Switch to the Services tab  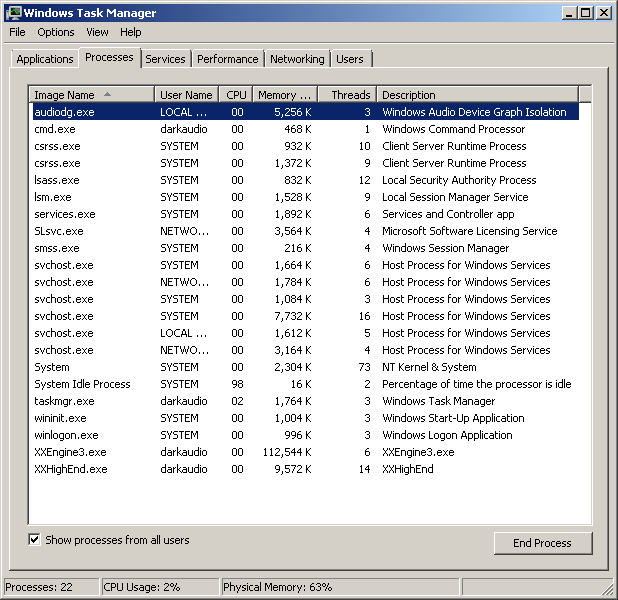[165, 59]
